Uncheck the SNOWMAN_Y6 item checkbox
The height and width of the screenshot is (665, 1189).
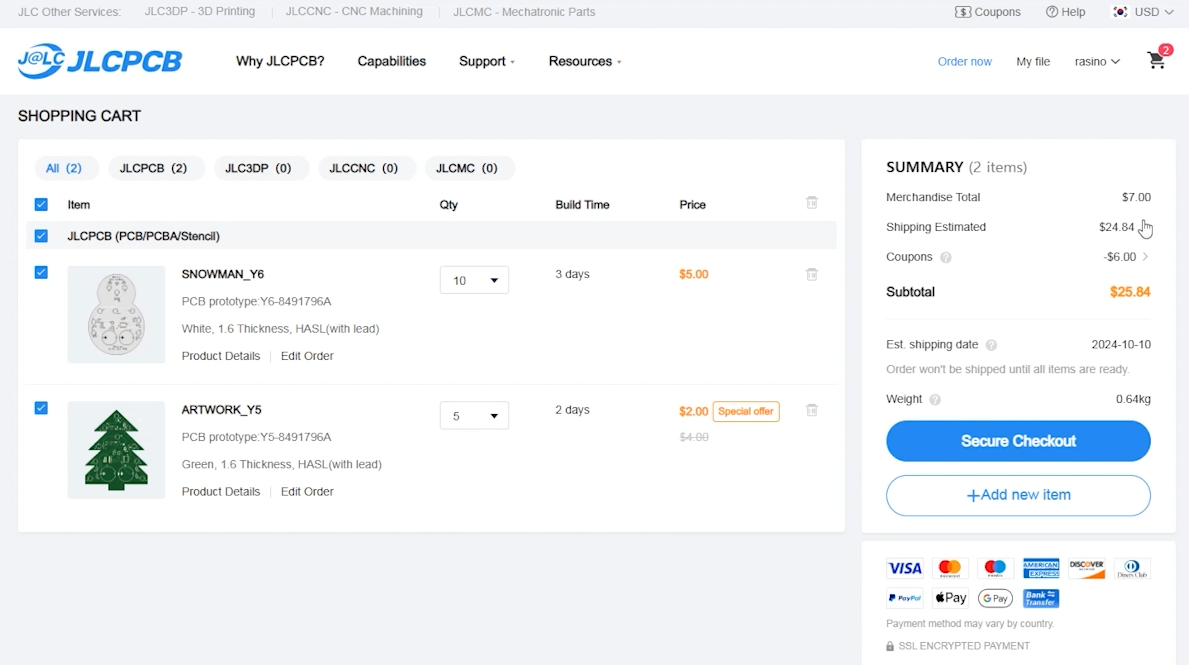tap(41, 272)
